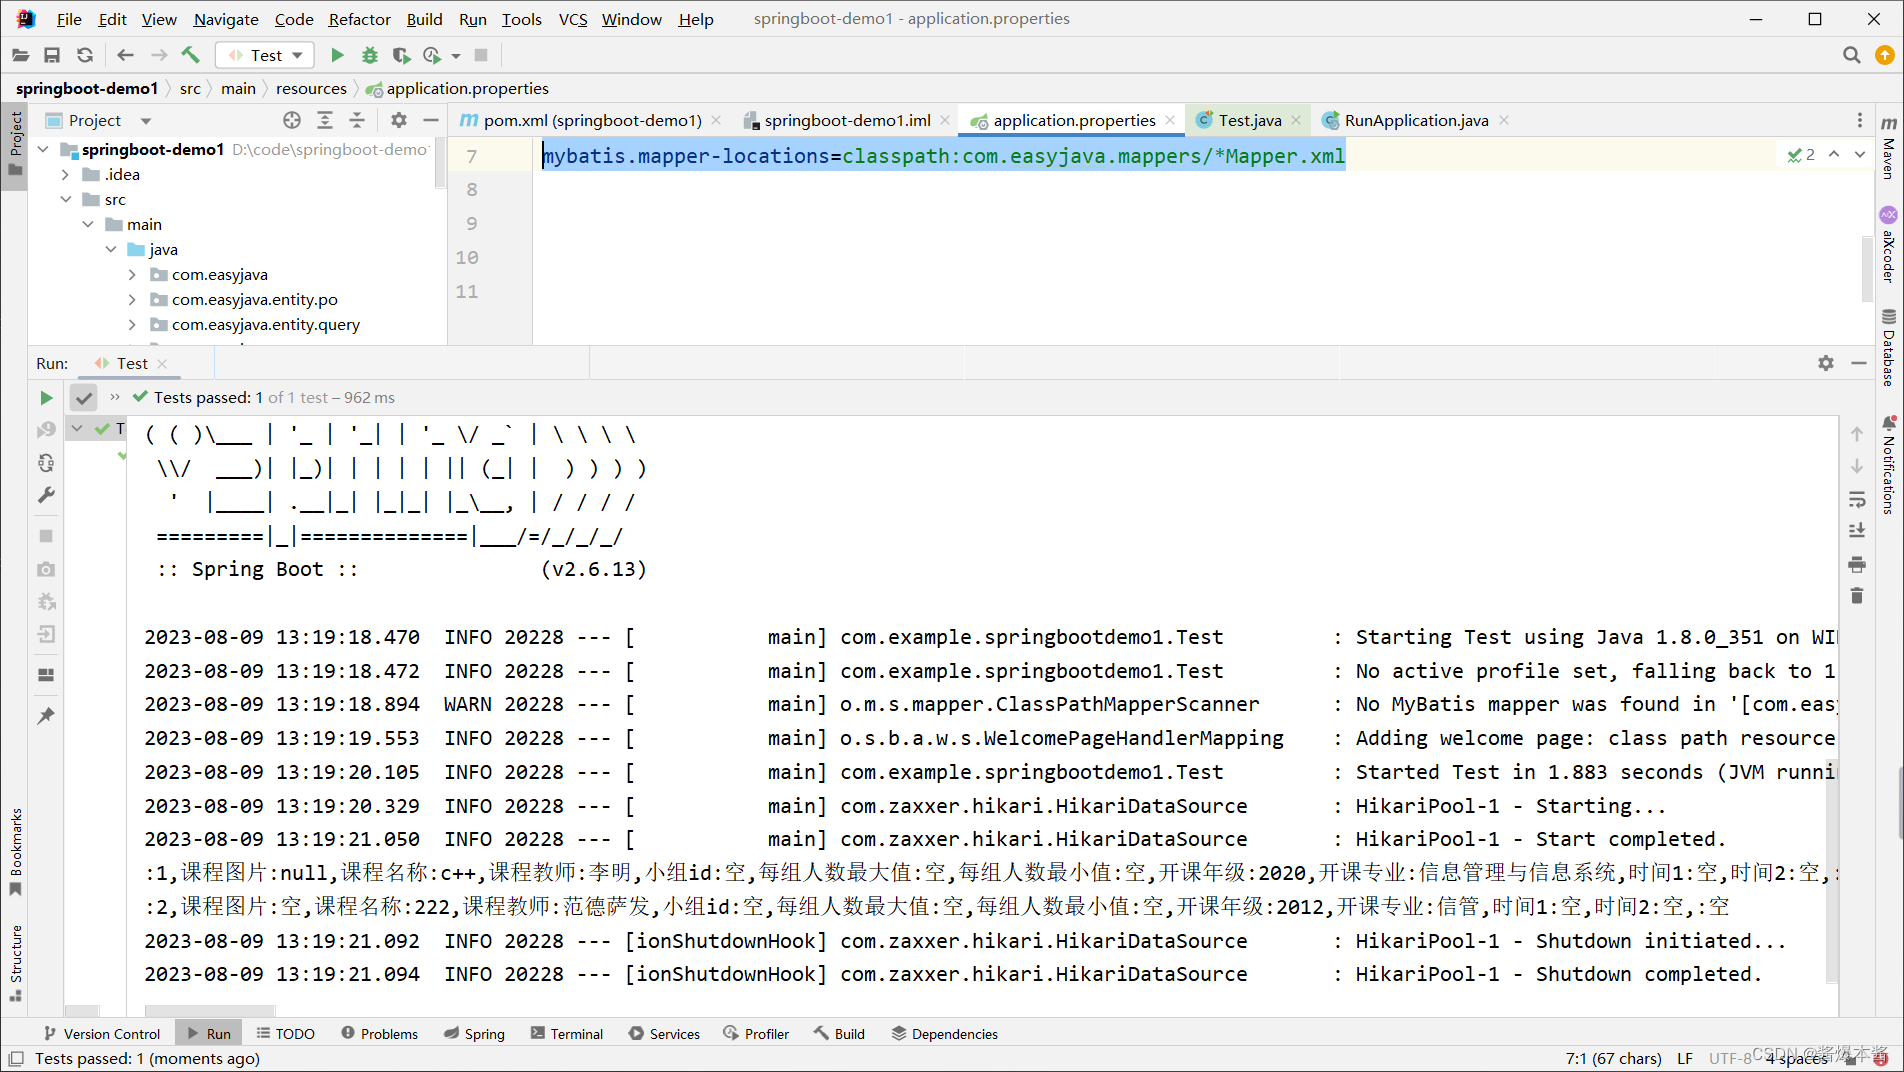Debug Test using the bug icon

point(370,55)
